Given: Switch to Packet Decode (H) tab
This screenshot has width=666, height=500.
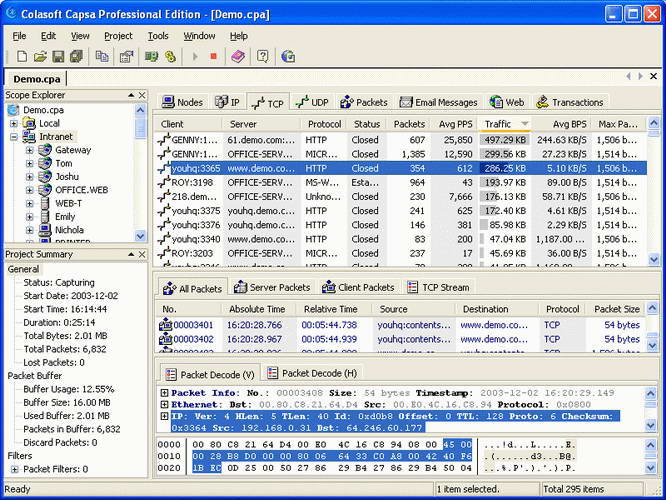Looking at the screenshot, I should (x=312, y=373).
